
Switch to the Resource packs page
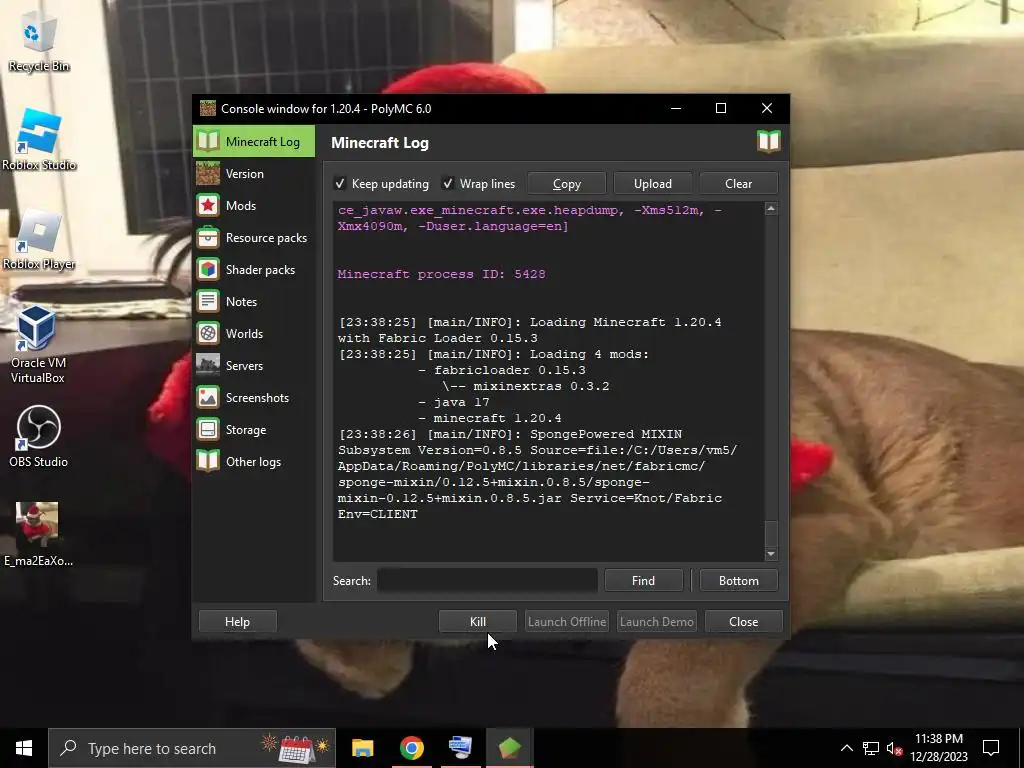click(x=253, y=237)
